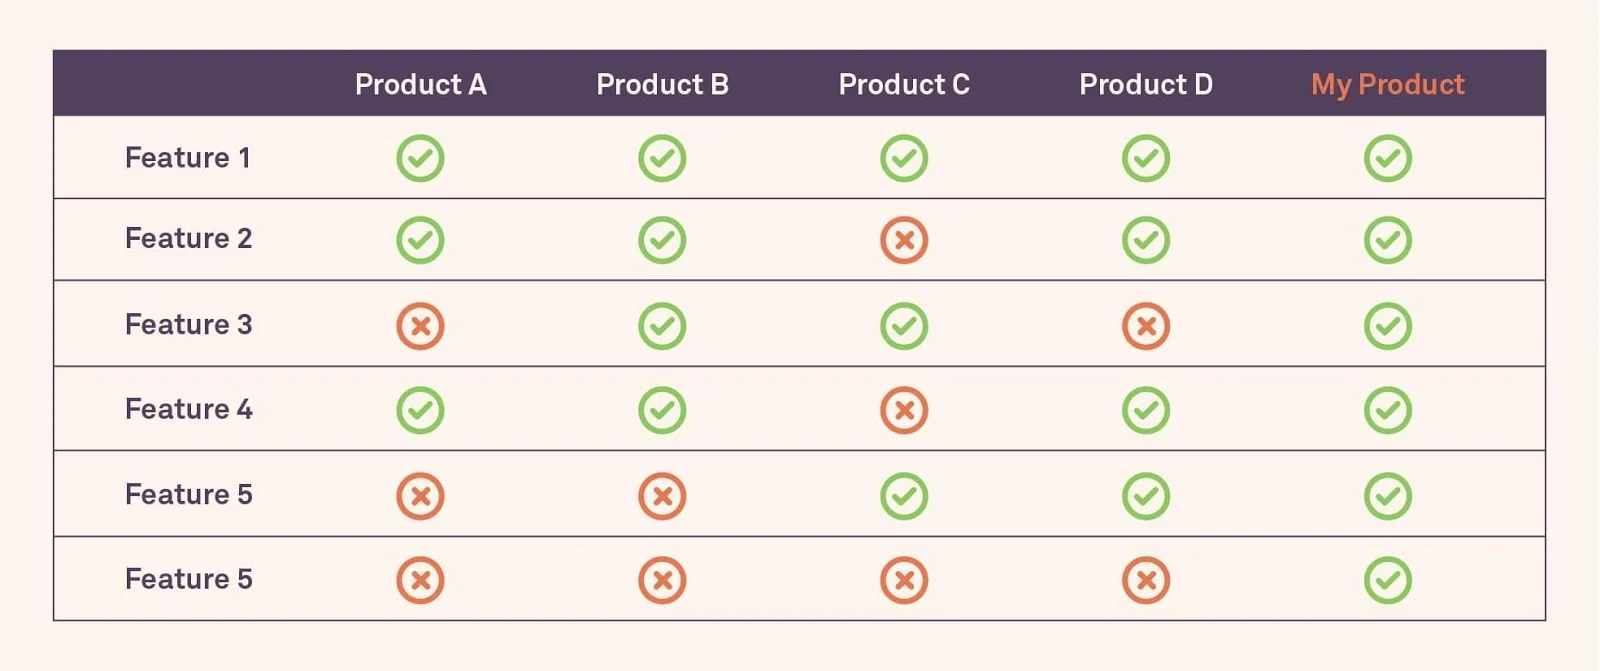Click My Product's Feature 1 checkmark

(1388, 158)
